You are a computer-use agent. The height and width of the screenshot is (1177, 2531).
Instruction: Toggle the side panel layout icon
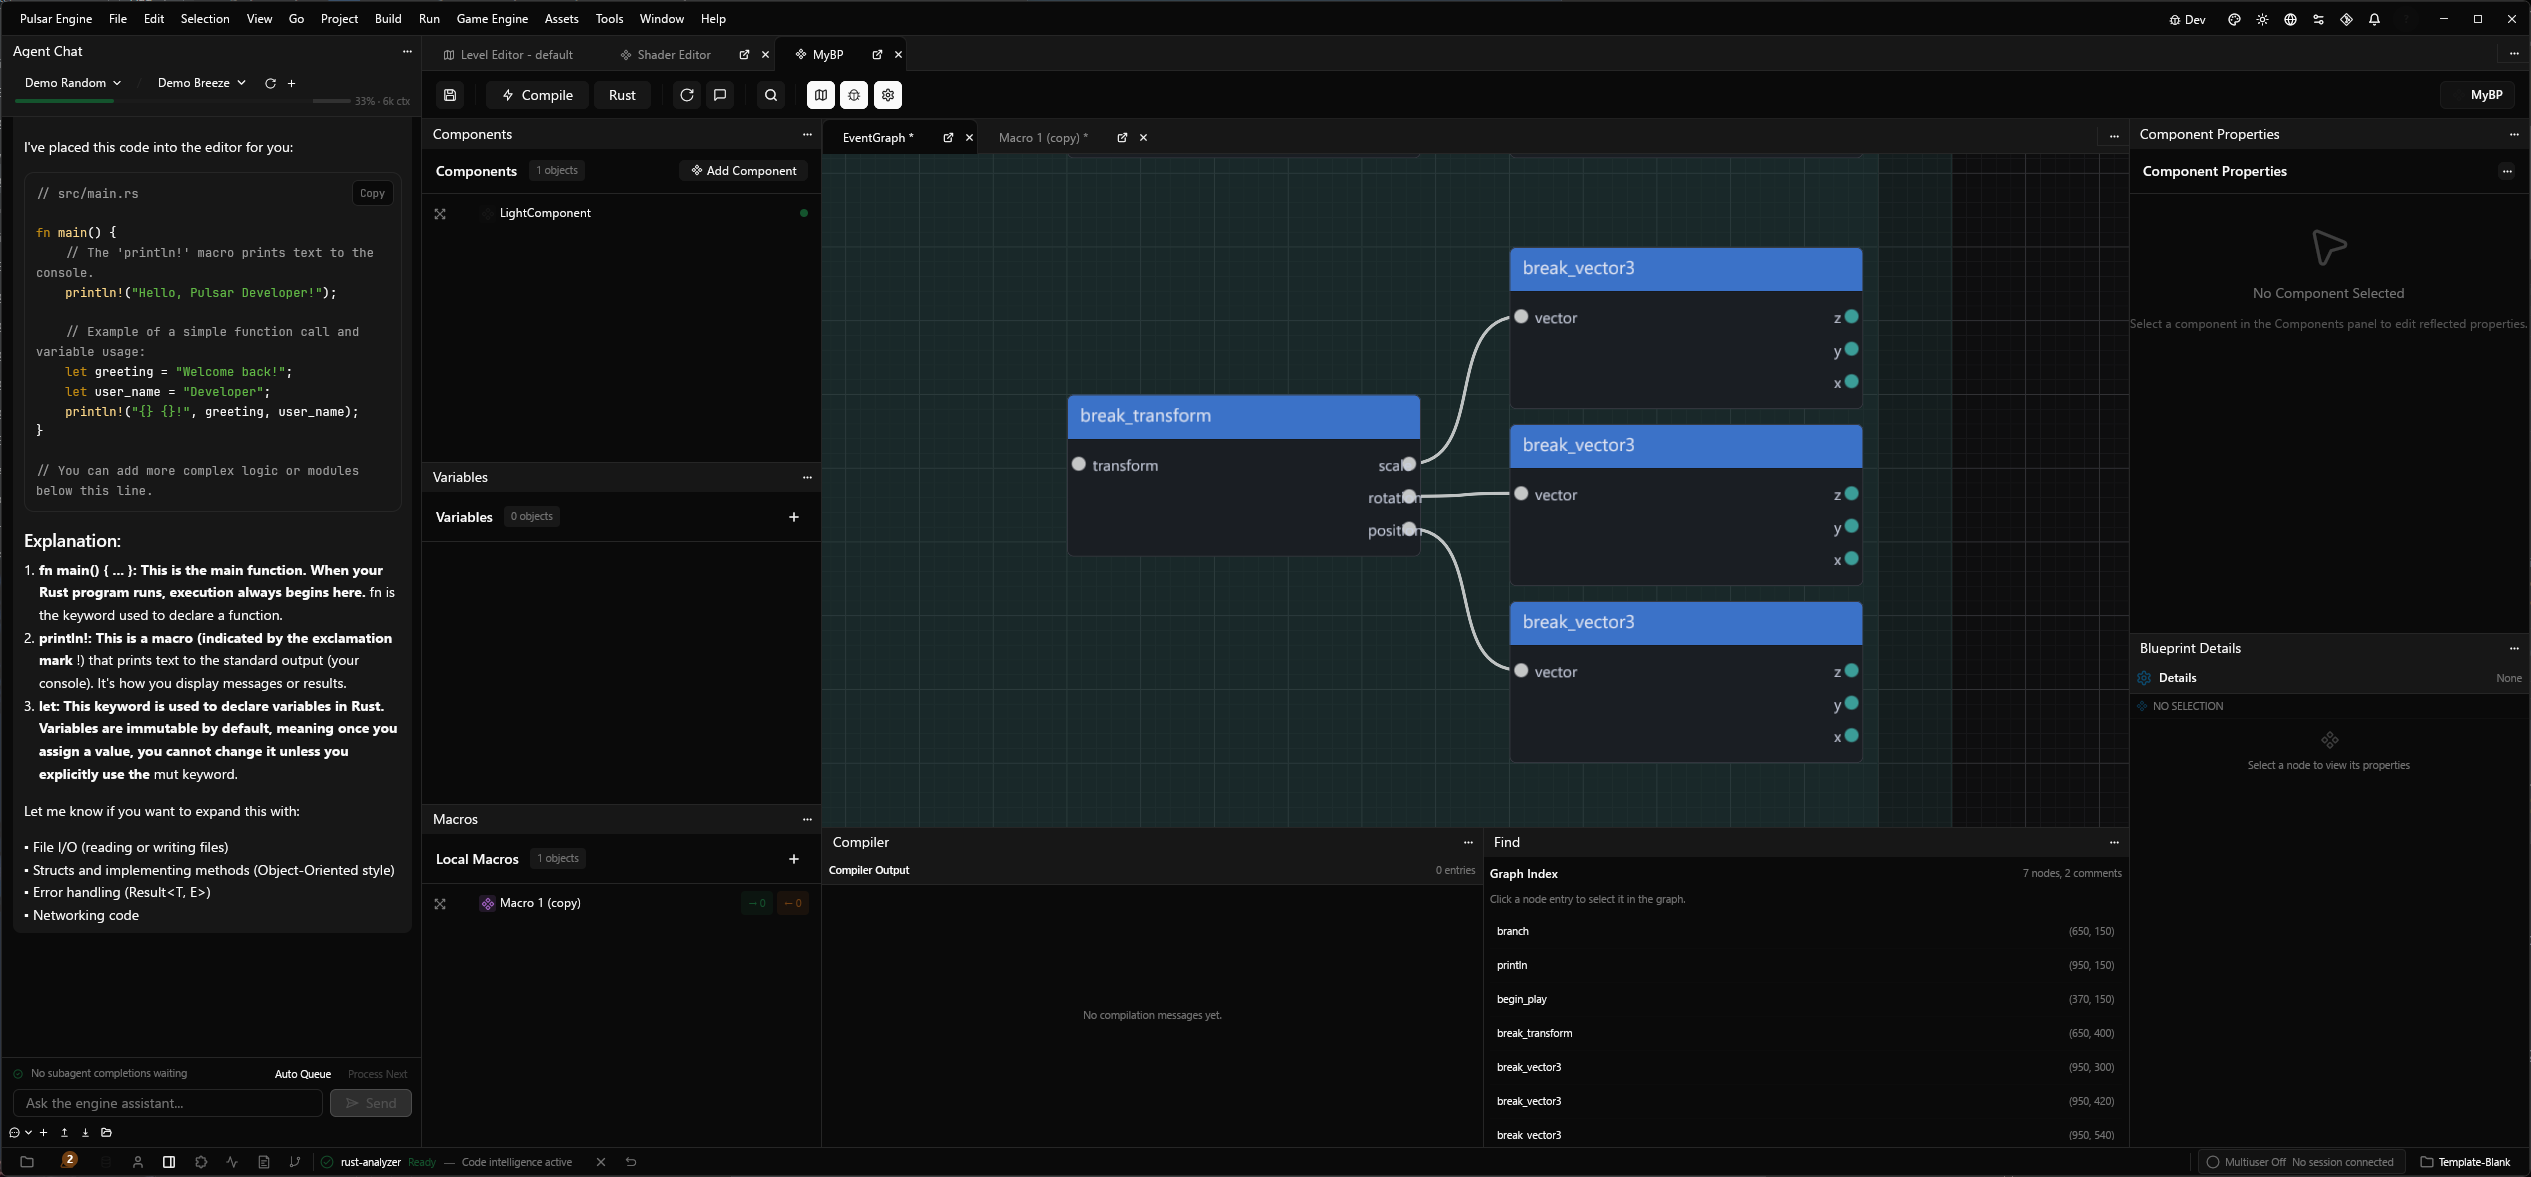[x=169, y=1162]
